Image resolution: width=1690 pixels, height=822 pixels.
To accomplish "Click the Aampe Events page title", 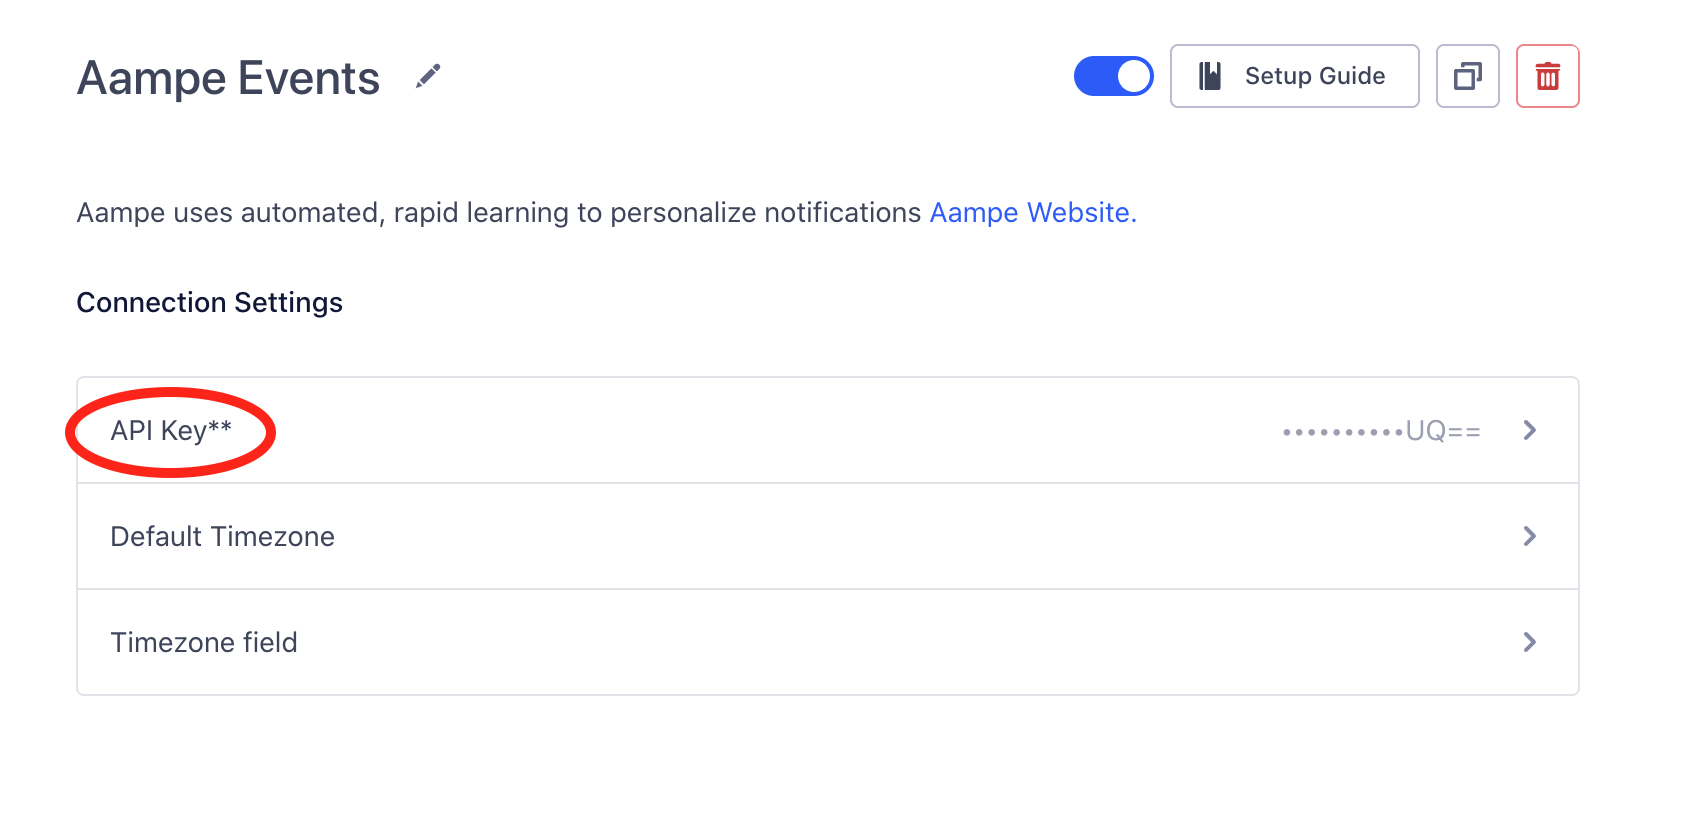I will [229, 78].
